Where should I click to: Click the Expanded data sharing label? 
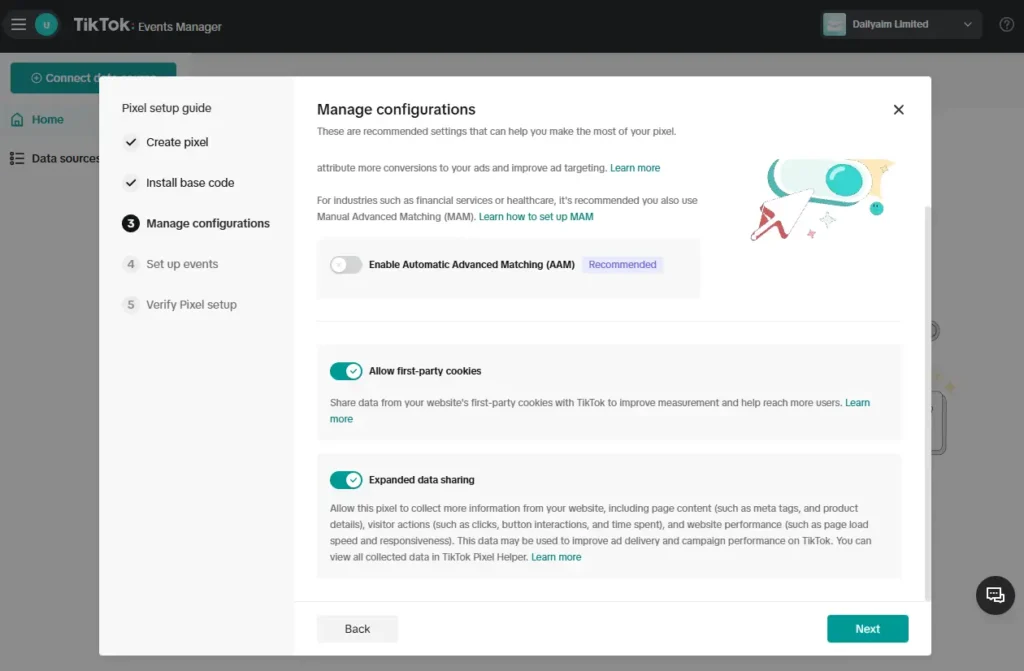(x=422, y=480)
